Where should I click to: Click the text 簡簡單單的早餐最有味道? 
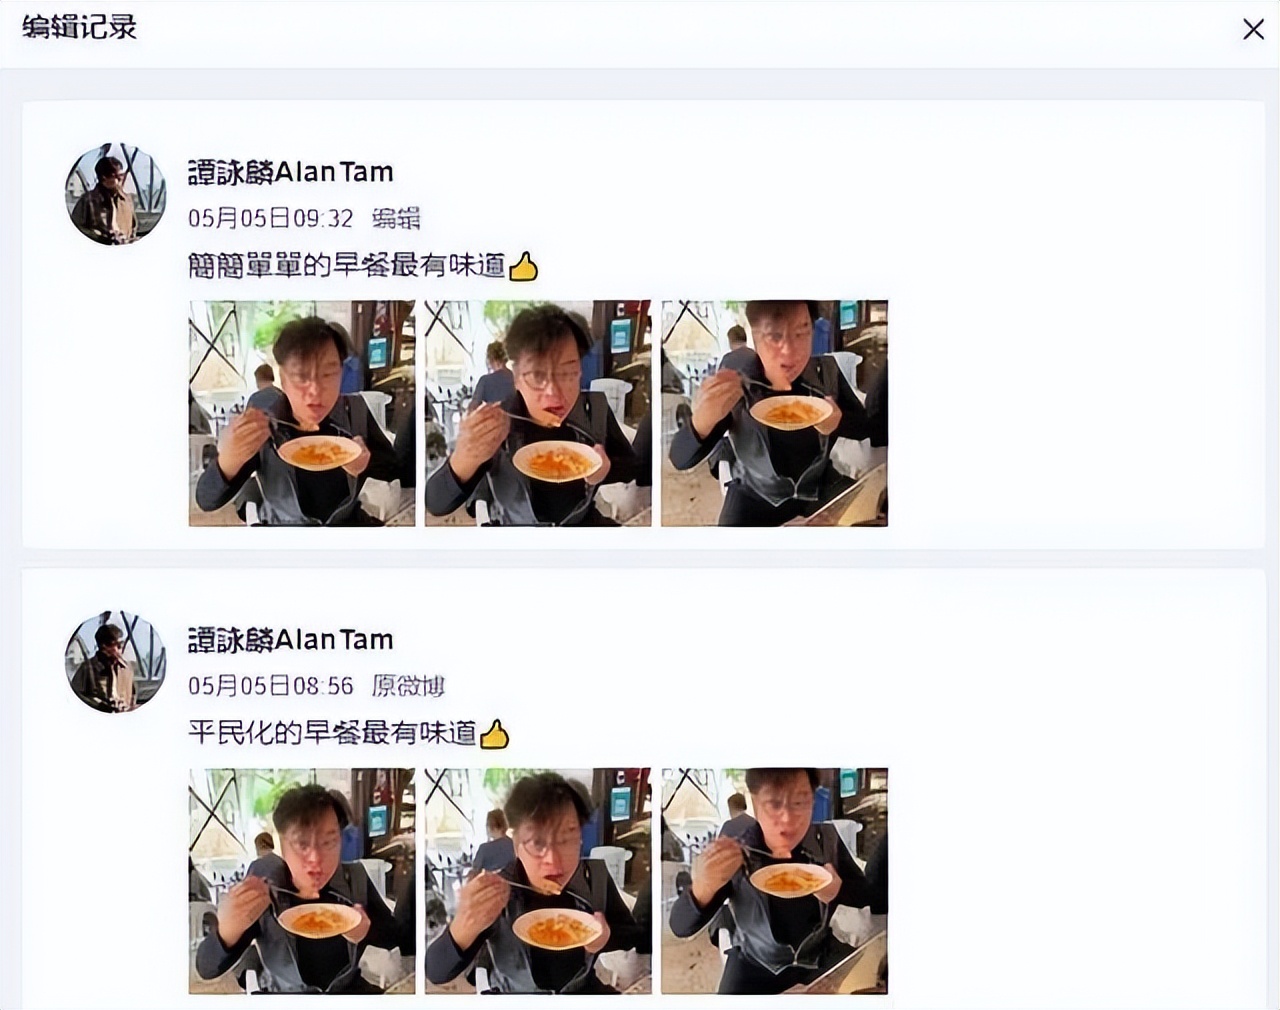(347, 266)
